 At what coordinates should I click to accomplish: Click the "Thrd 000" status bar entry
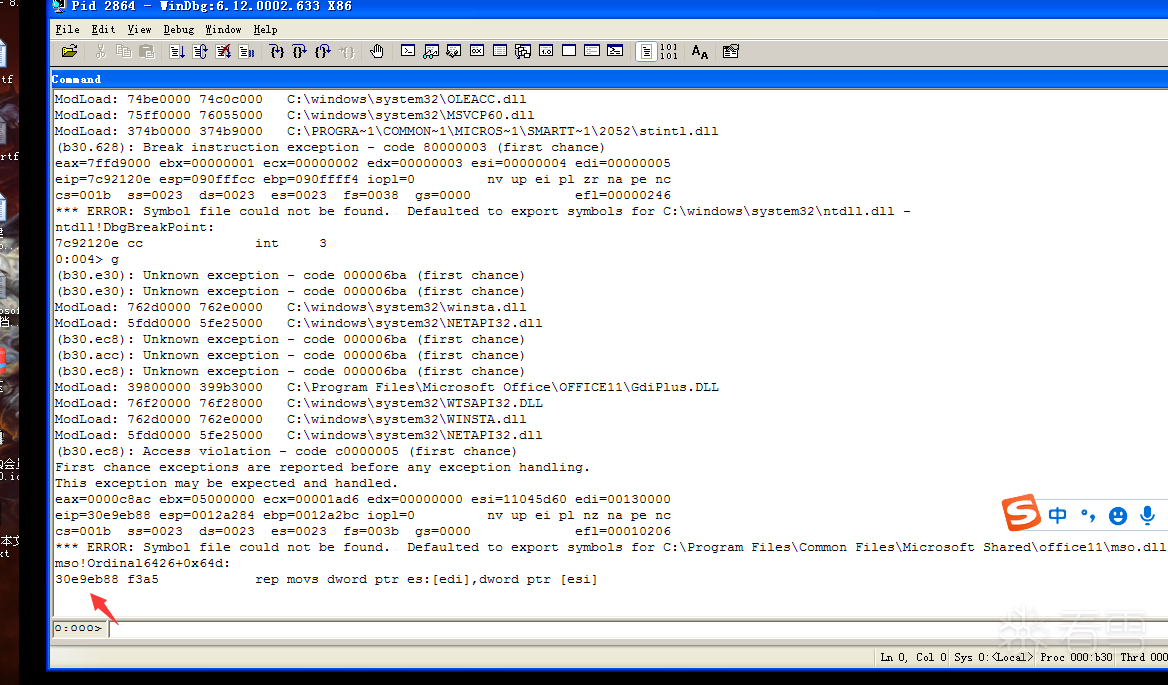click(1143, 657)
